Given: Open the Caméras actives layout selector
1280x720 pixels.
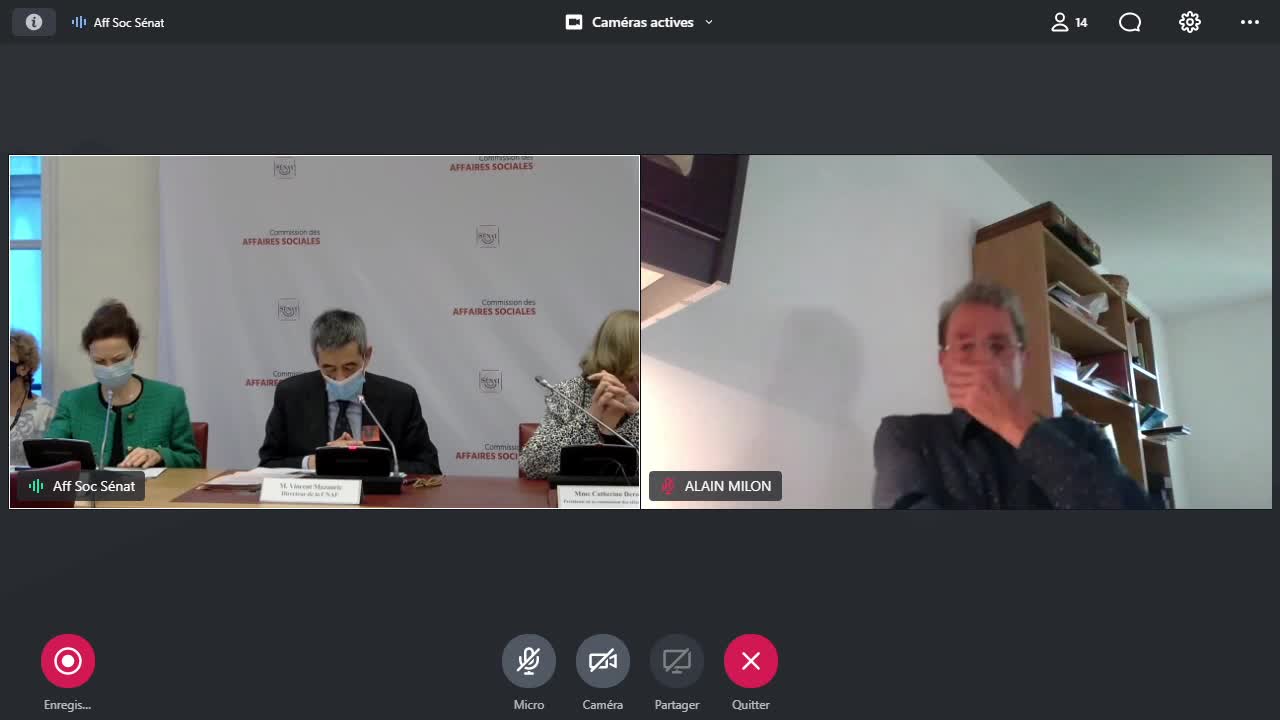Looking at the screenshot, I should [x=640, y=22].
